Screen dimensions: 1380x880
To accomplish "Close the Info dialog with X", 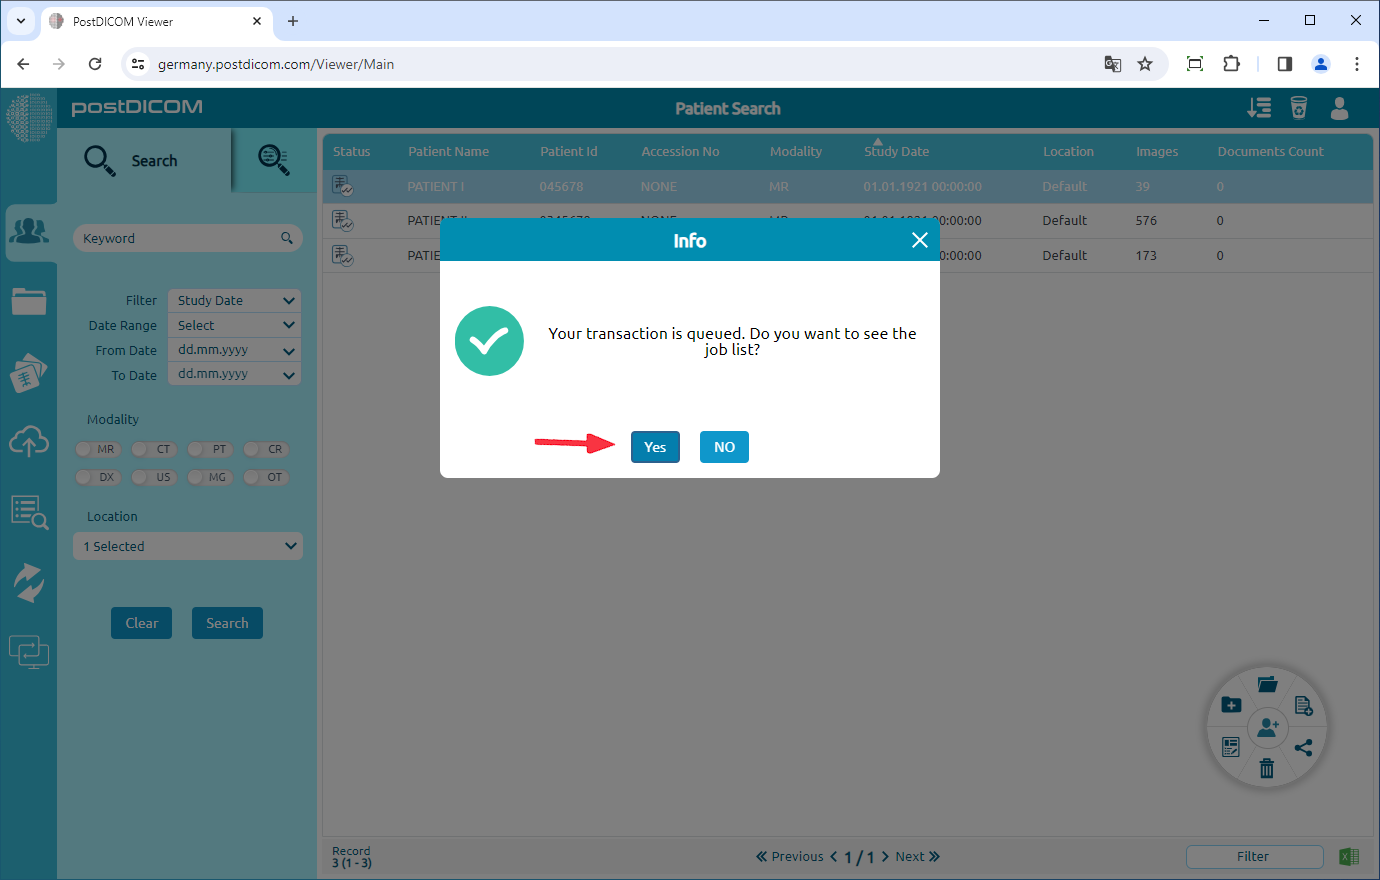I will point(920,240).
